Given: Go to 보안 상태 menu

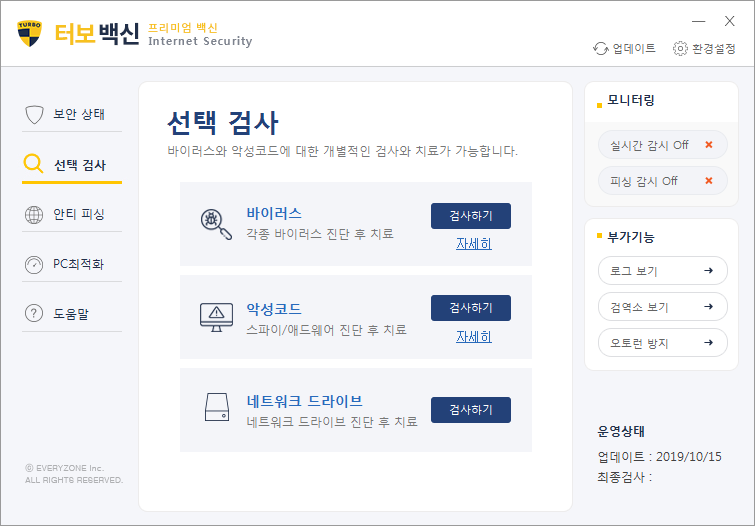Looking at the screenshot, I should point(72,114).
